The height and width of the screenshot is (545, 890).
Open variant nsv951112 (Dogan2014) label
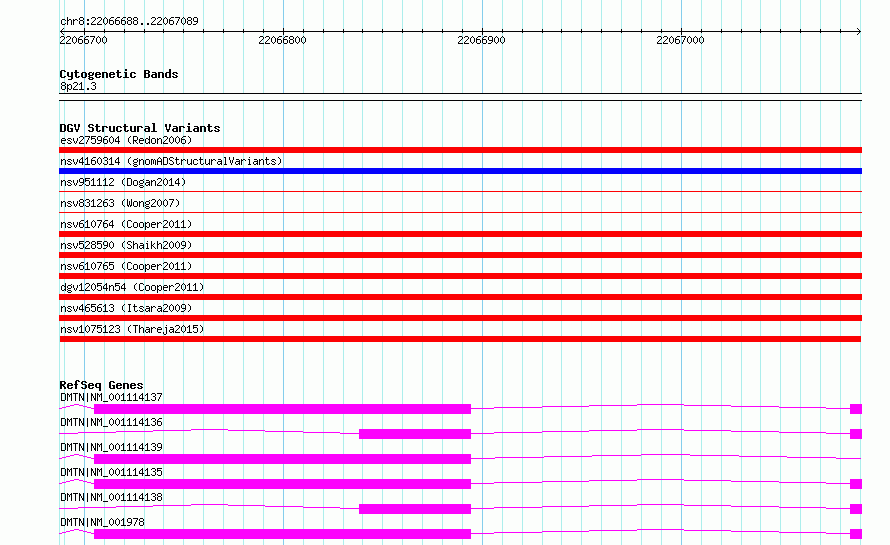(123, 182)
